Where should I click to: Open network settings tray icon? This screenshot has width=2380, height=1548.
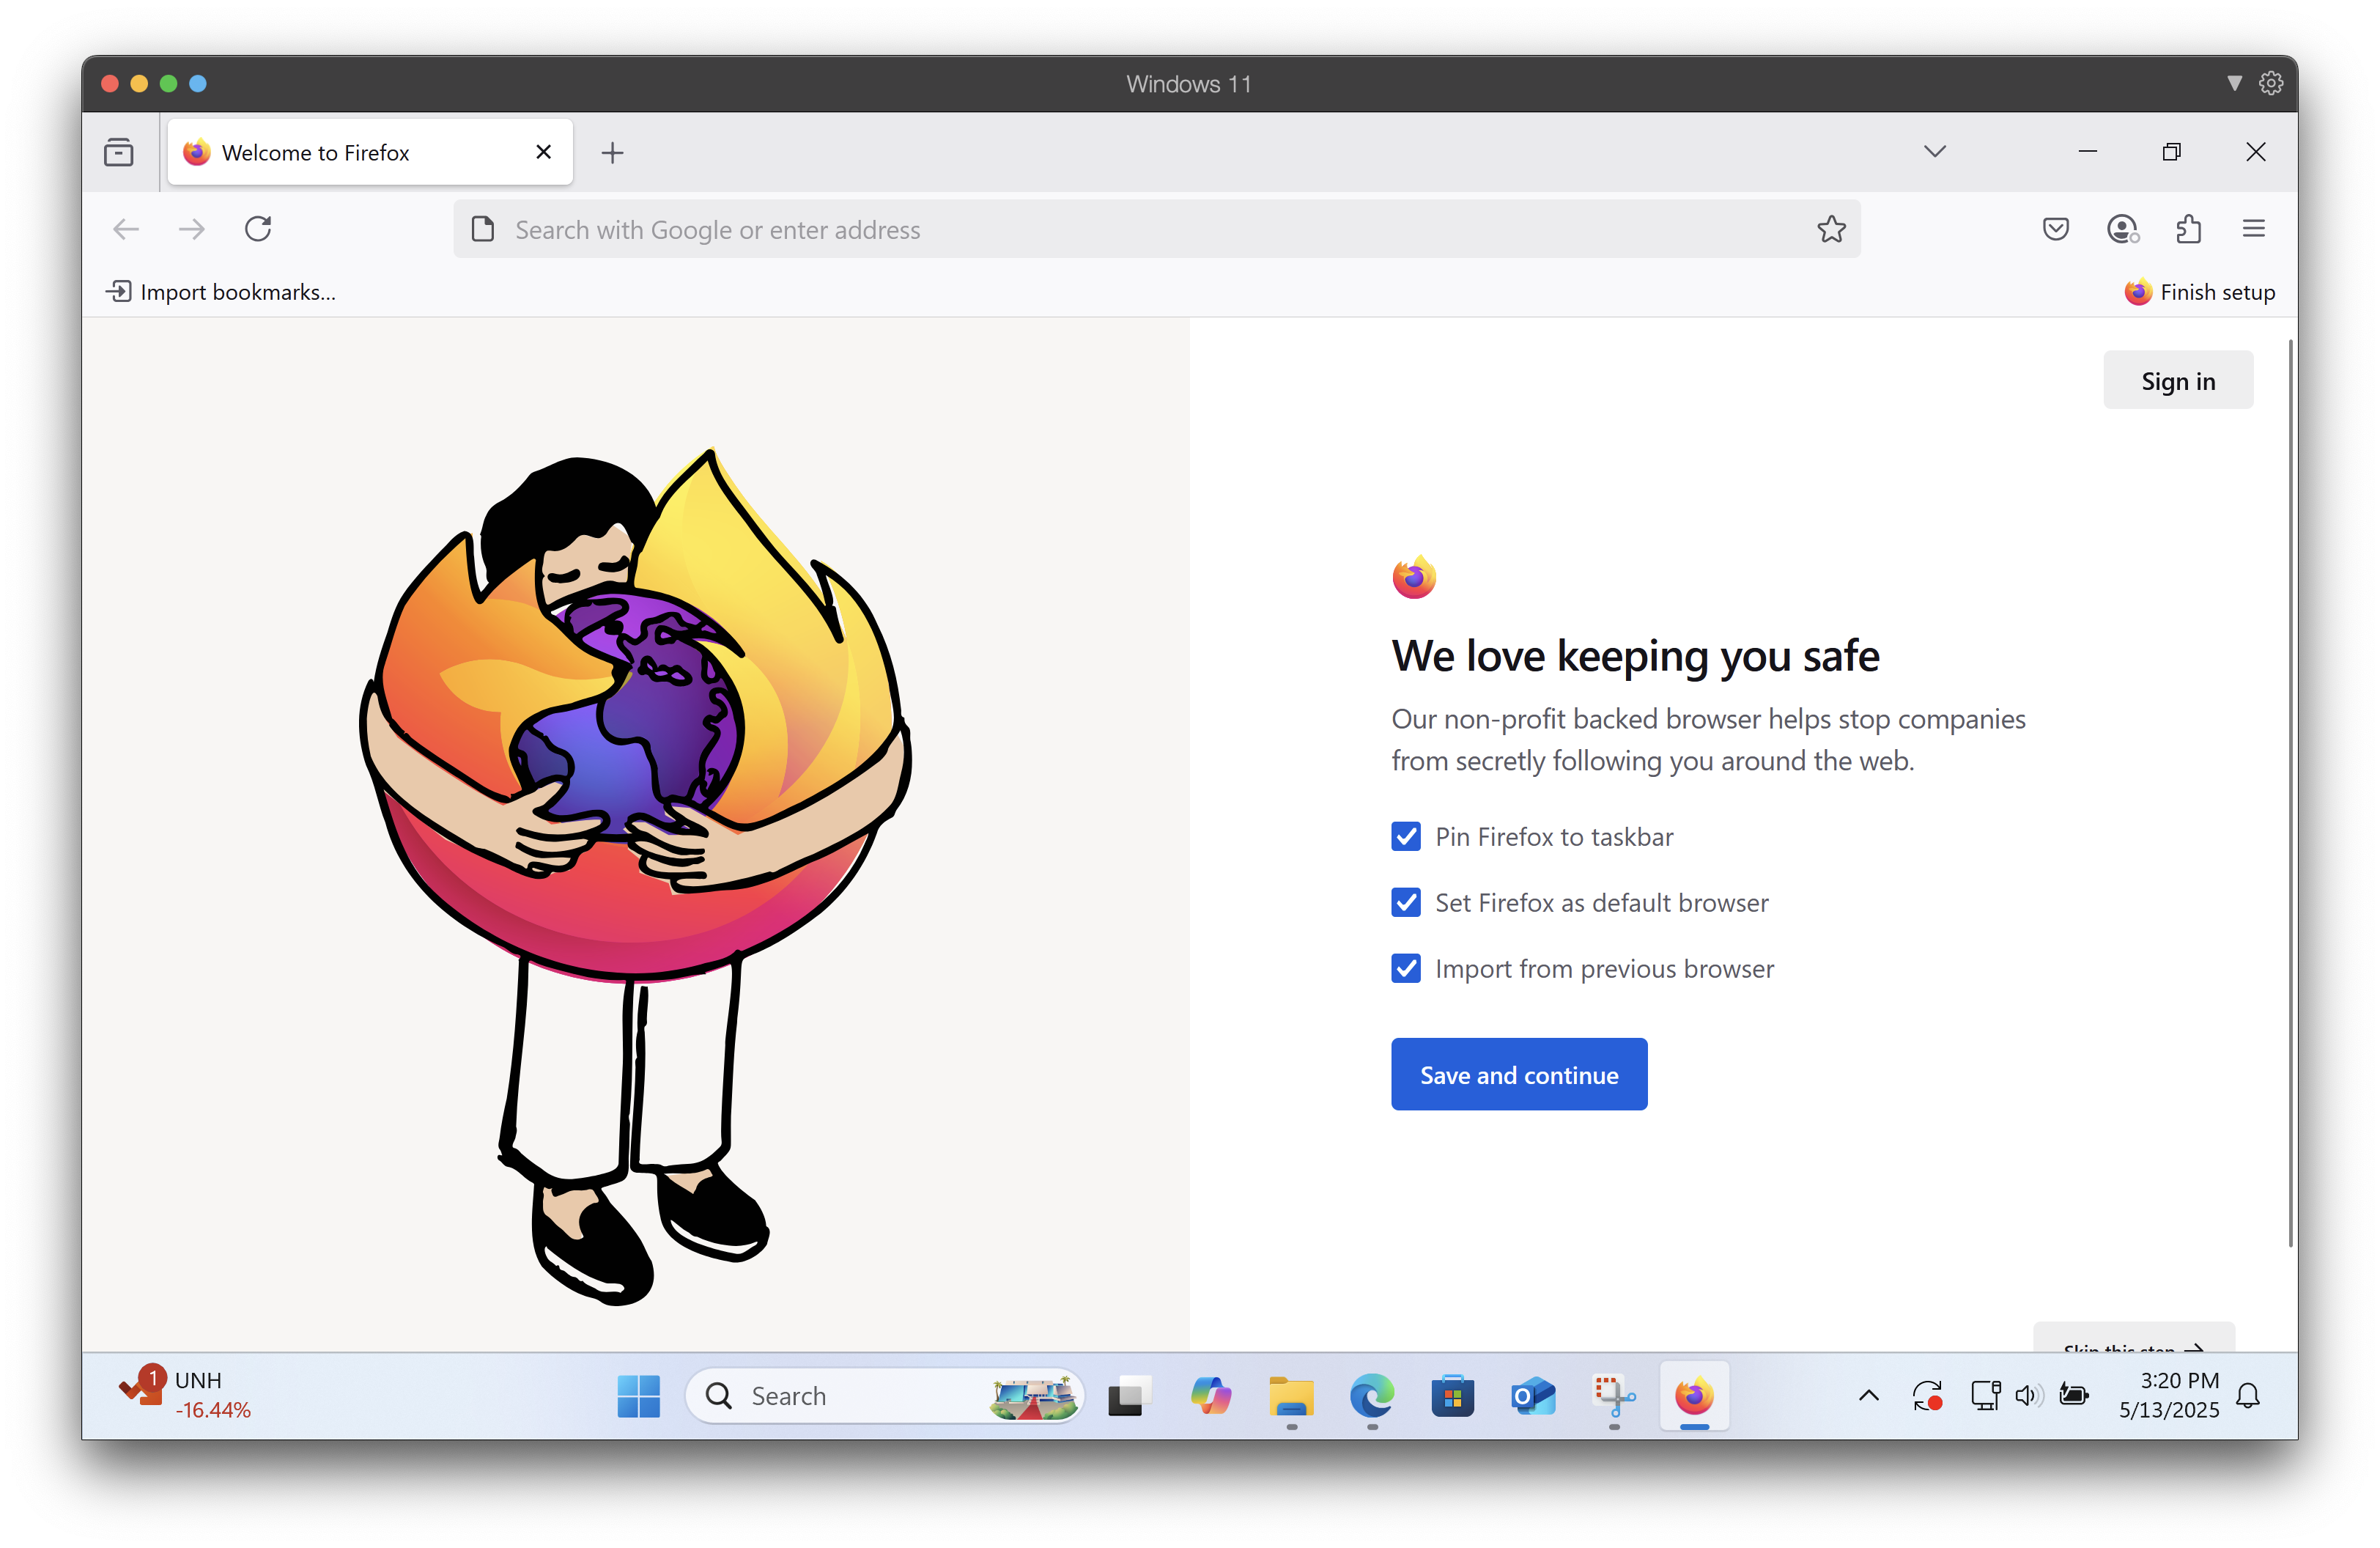(1984, 1396)
